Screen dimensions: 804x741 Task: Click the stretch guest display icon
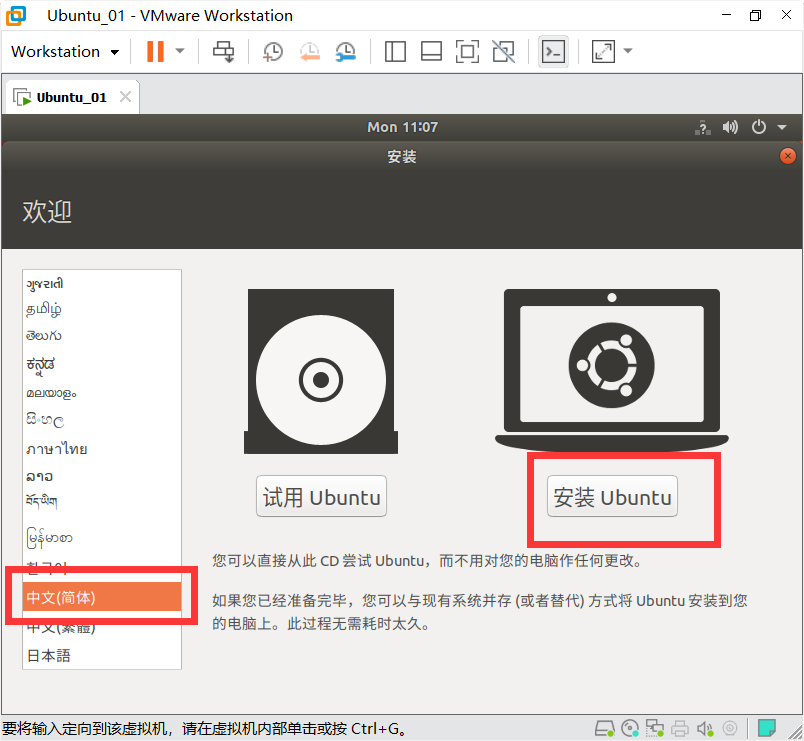coord(604,51)
